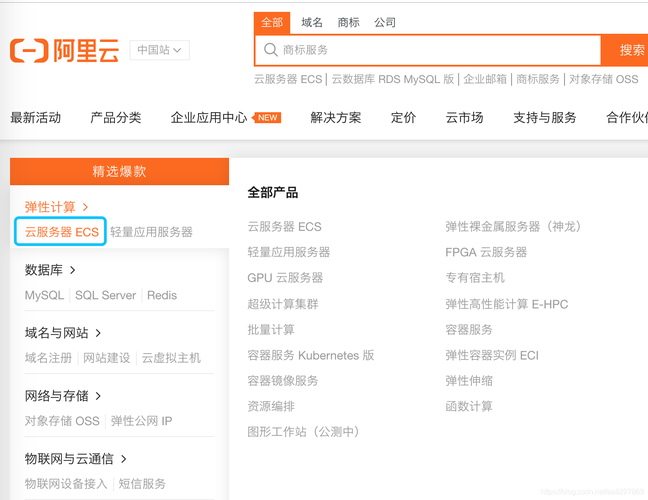Open the 中国站 region dropdown
This screenshot has width=648, height=500.
pyautogui.click(x=160, y=50)
